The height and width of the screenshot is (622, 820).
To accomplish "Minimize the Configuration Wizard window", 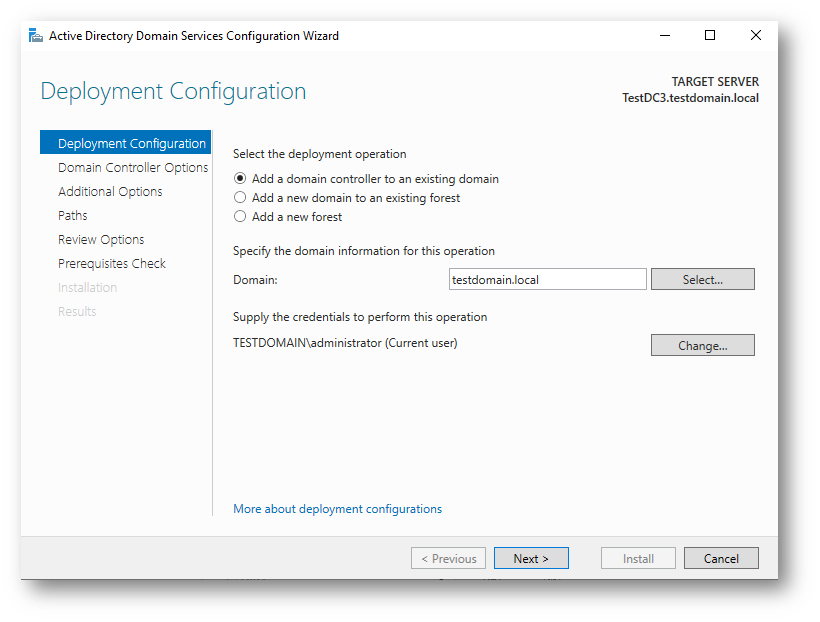I will pyautogui.click(x=664, y=35).
